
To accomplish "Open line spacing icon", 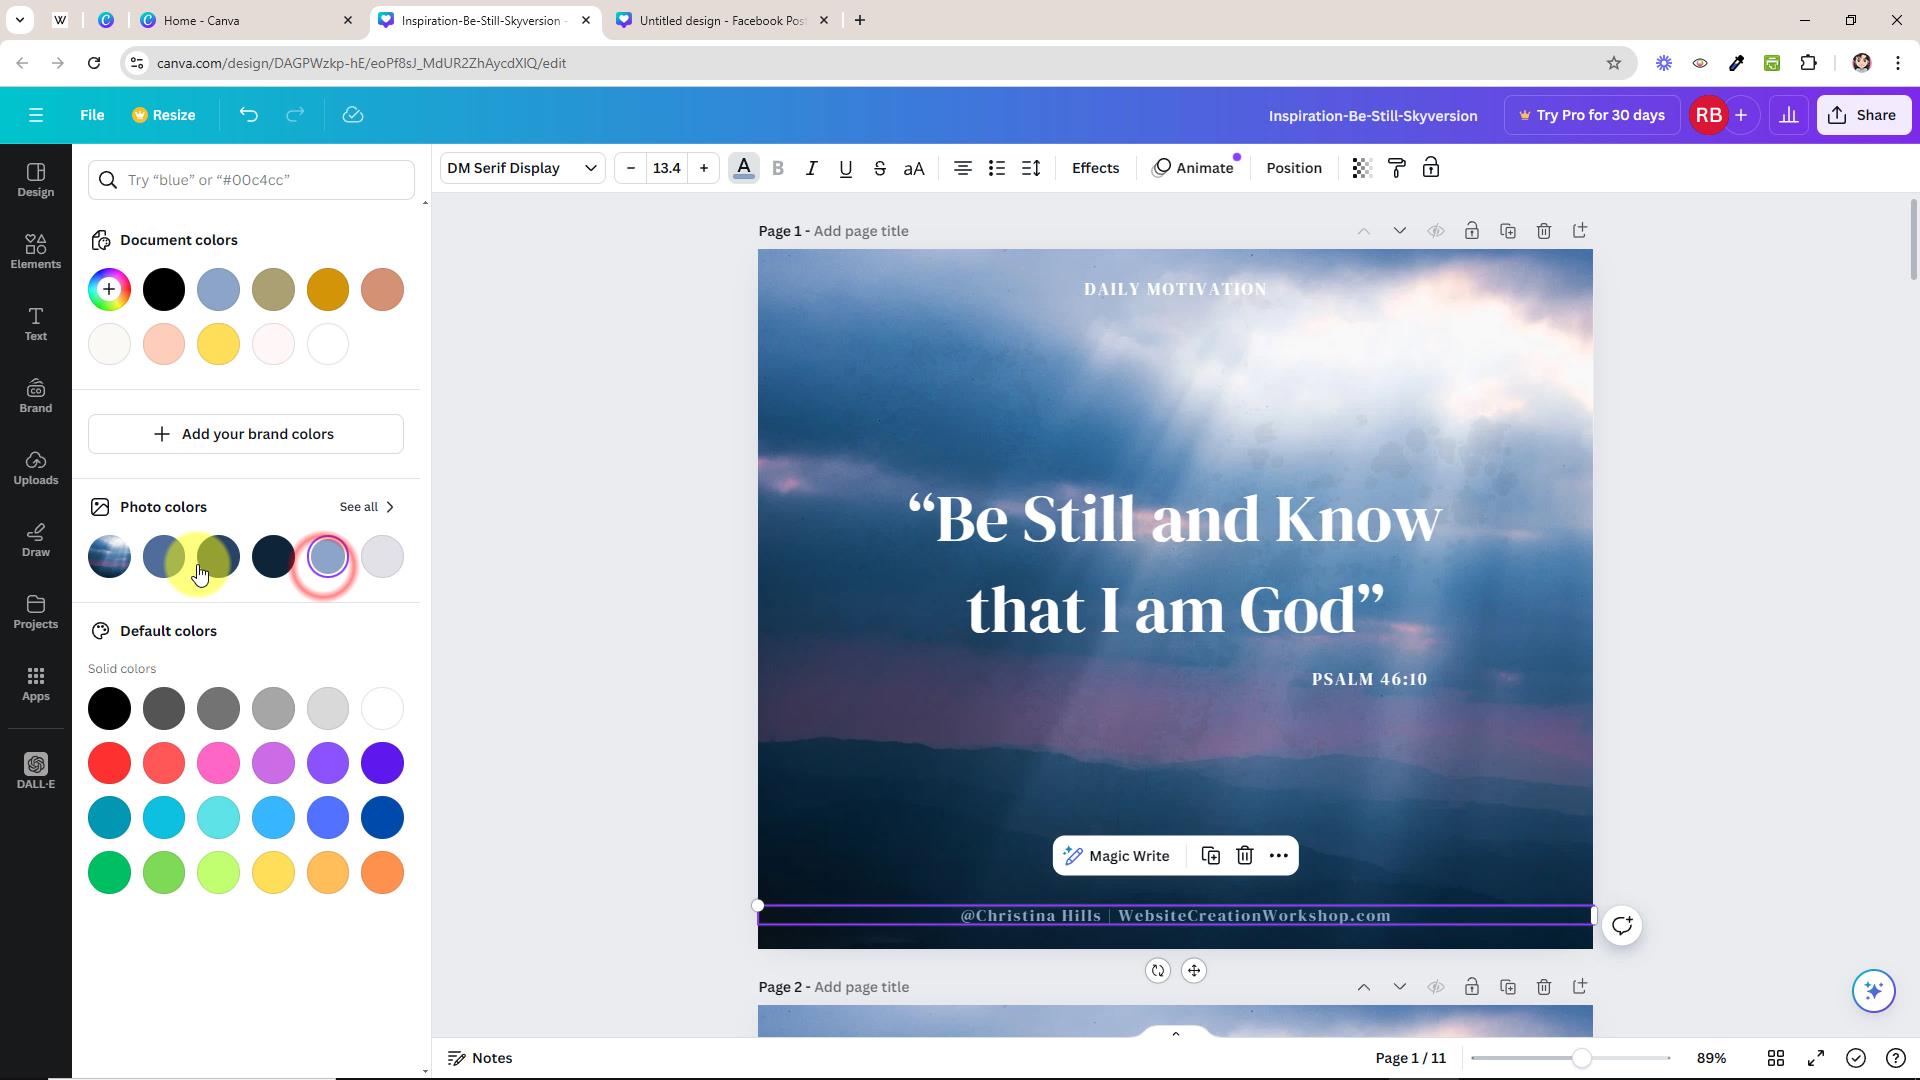I will click(1031, 168).
